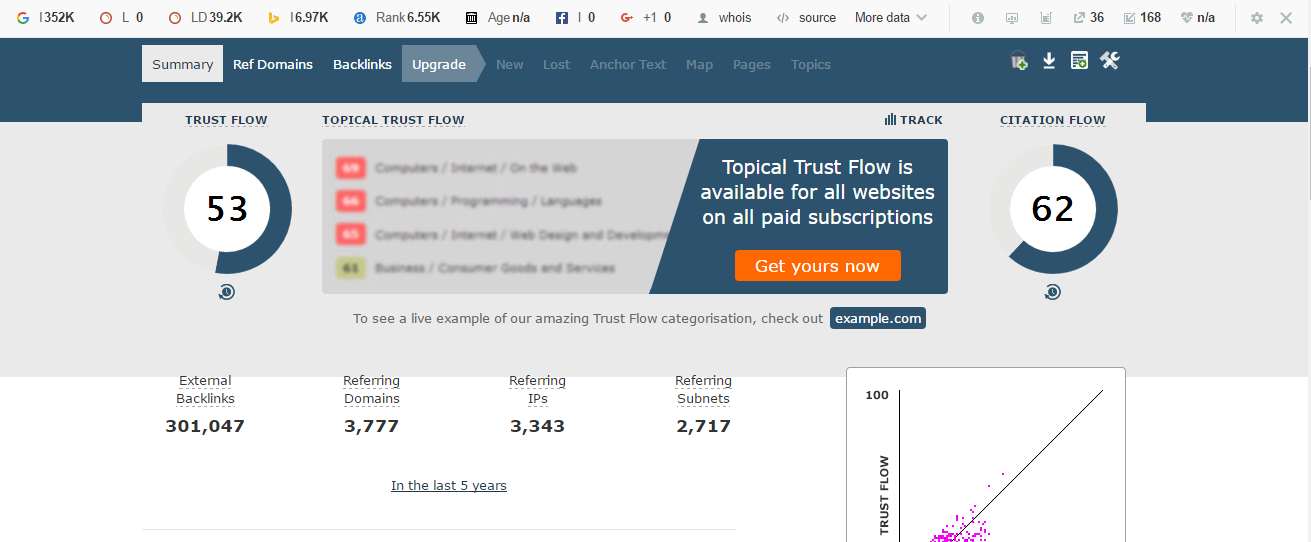Open the Backlinks tab
Screen dimensions: 1311x542
[362, 64]
